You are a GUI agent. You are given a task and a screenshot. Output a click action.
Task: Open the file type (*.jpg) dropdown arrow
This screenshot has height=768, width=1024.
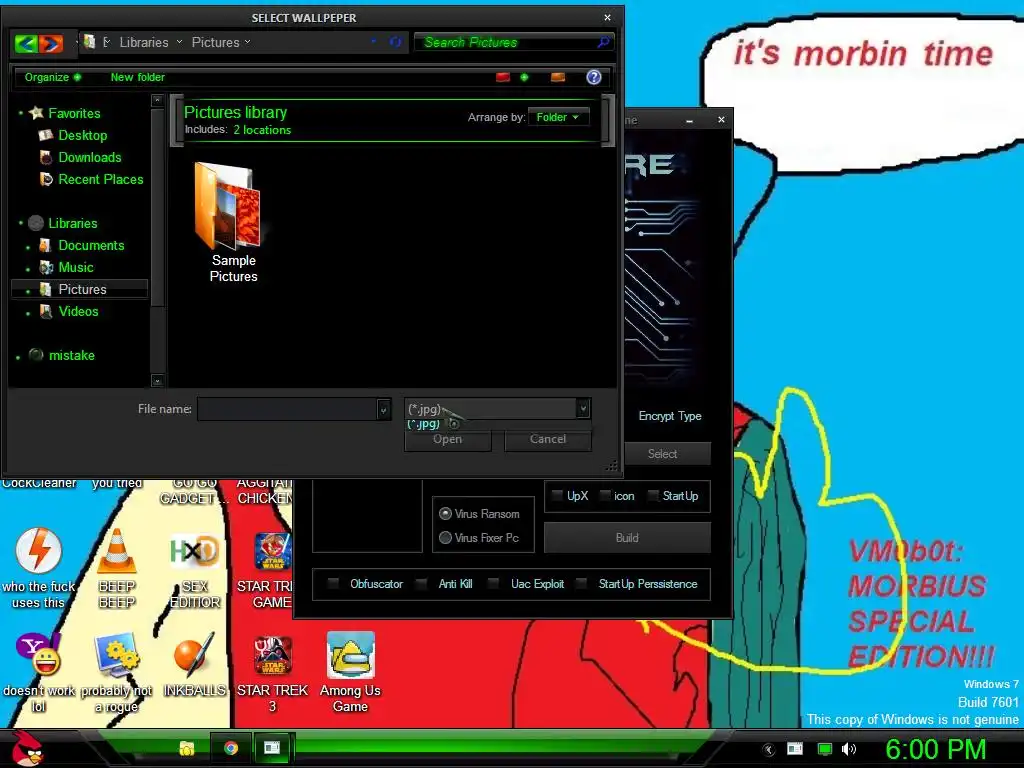tap(583, 409)
